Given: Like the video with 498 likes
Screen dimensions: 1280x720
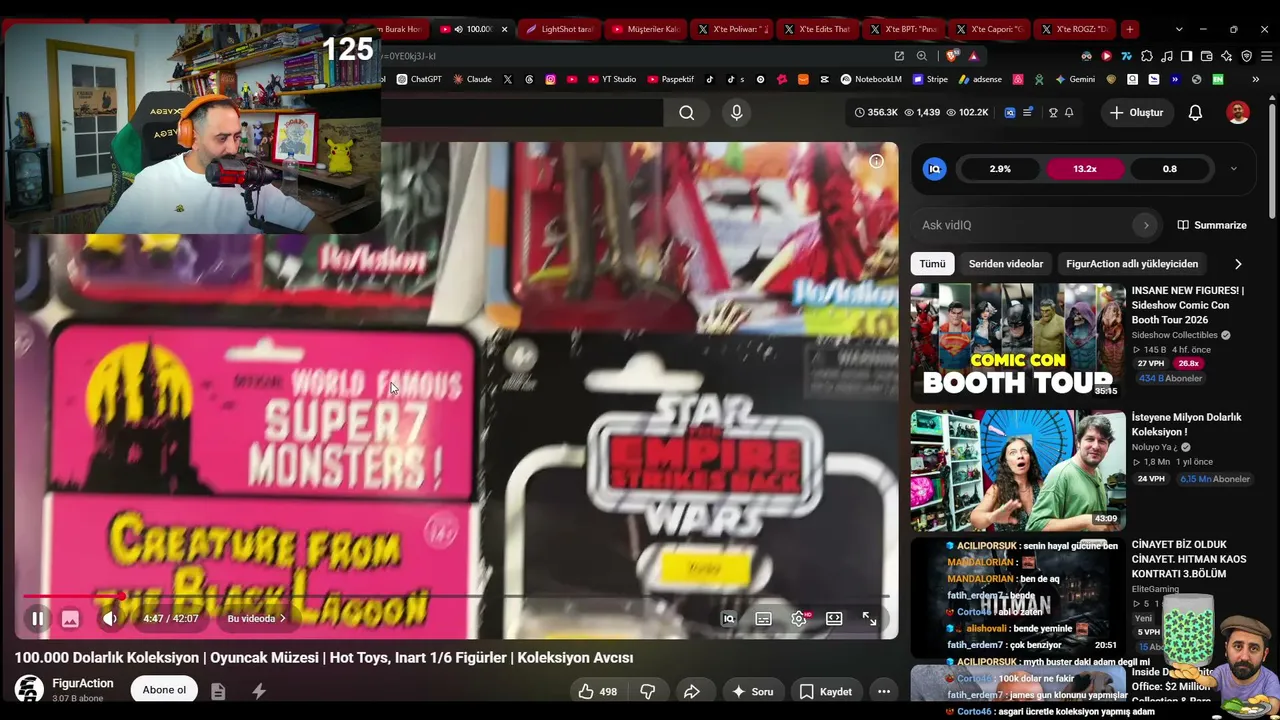Looking at the screenshot, I should (597, 691).
